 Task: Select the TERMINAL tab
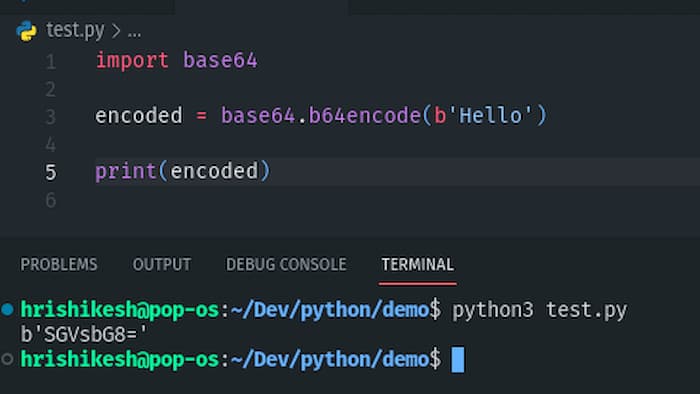(x=417, y=265)
